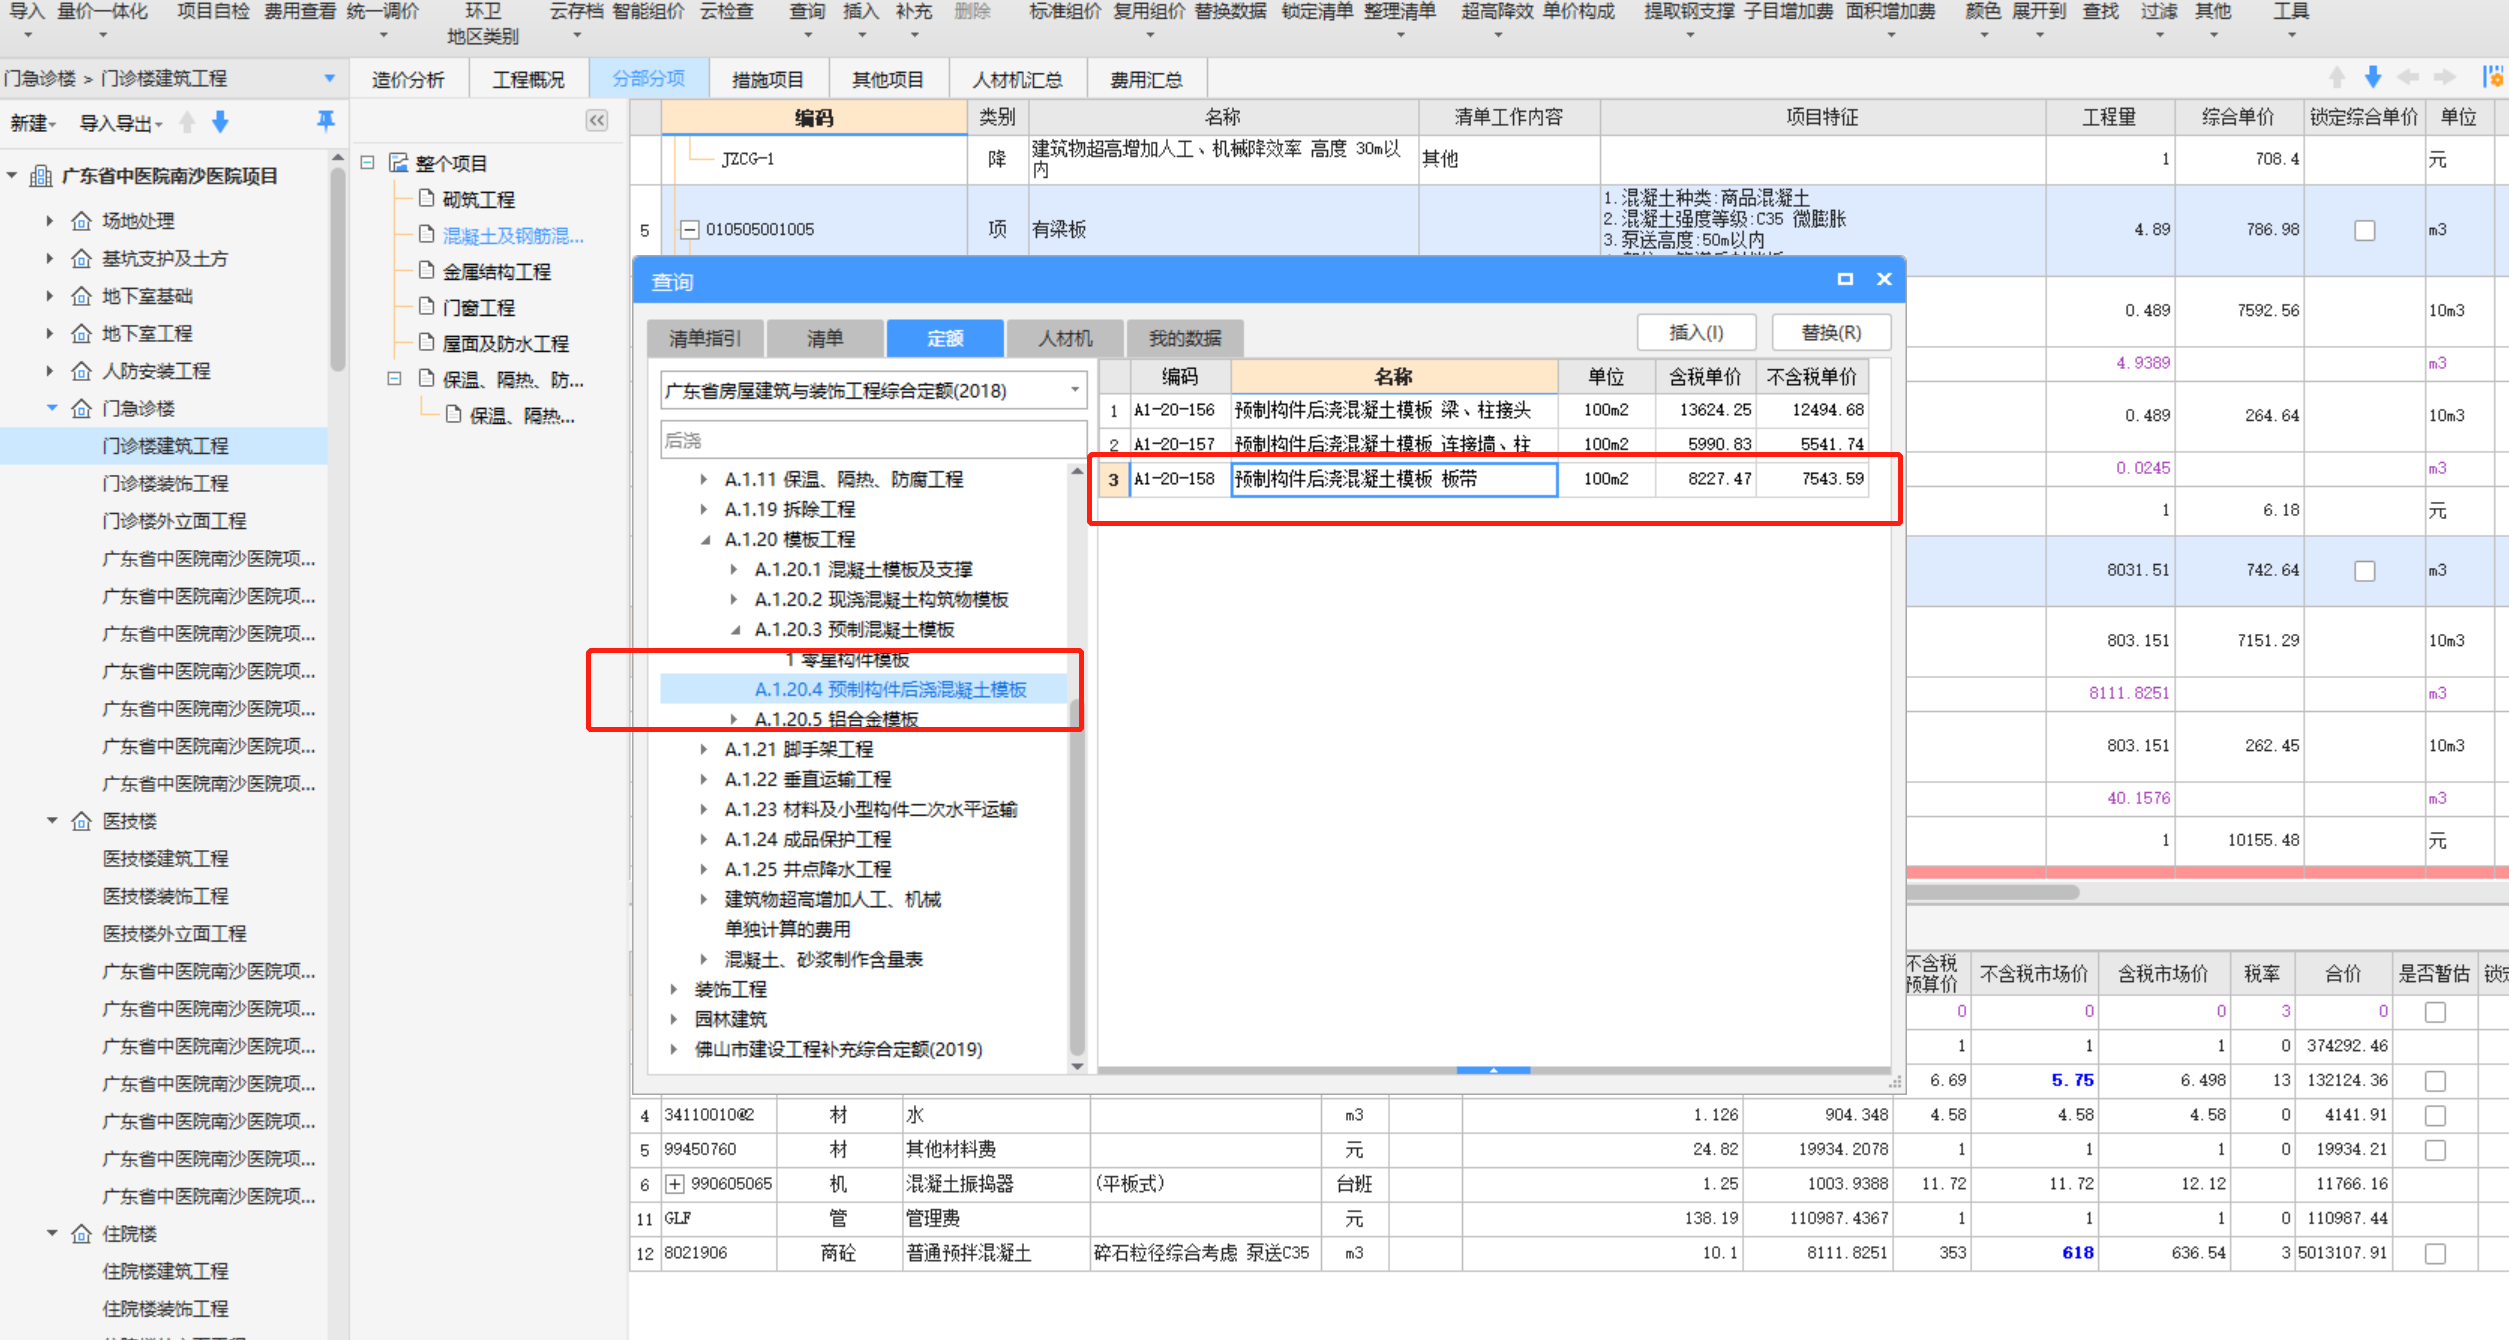
Task: Close the 查询 dialog
Action: click(1884, 280)
